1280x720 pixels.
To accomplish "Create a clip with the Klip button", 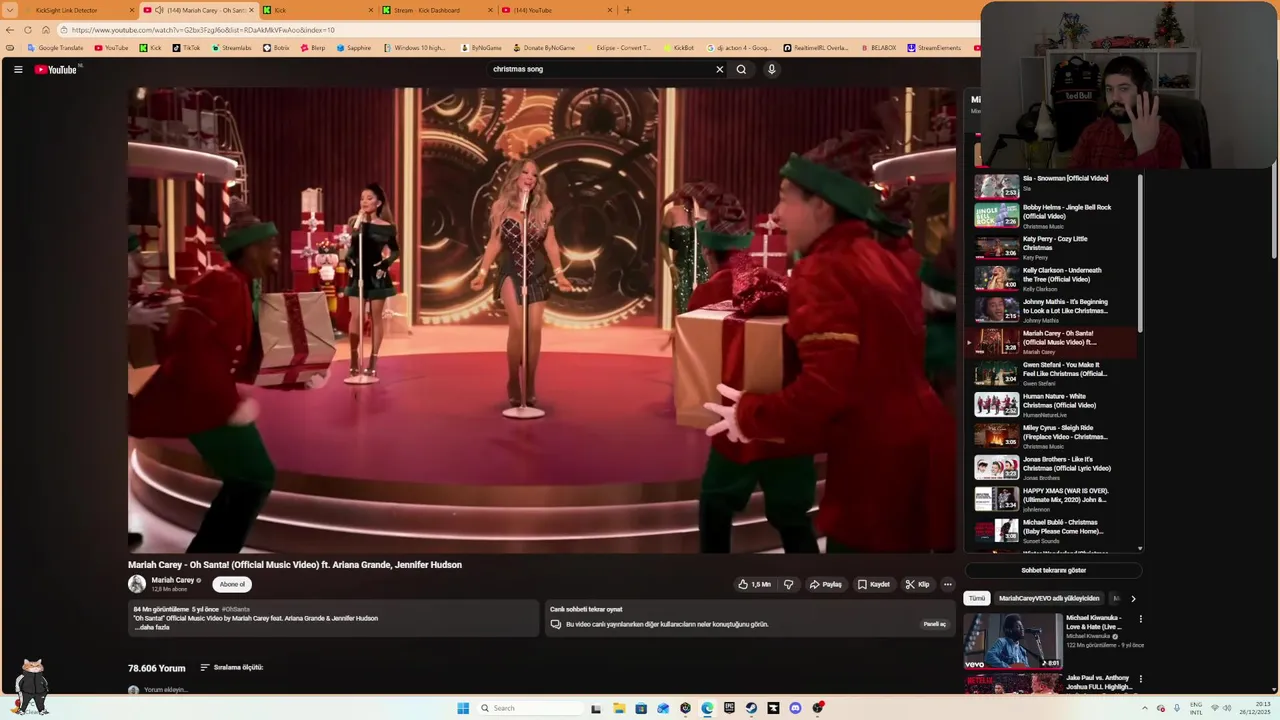I will tap(917, 584).
